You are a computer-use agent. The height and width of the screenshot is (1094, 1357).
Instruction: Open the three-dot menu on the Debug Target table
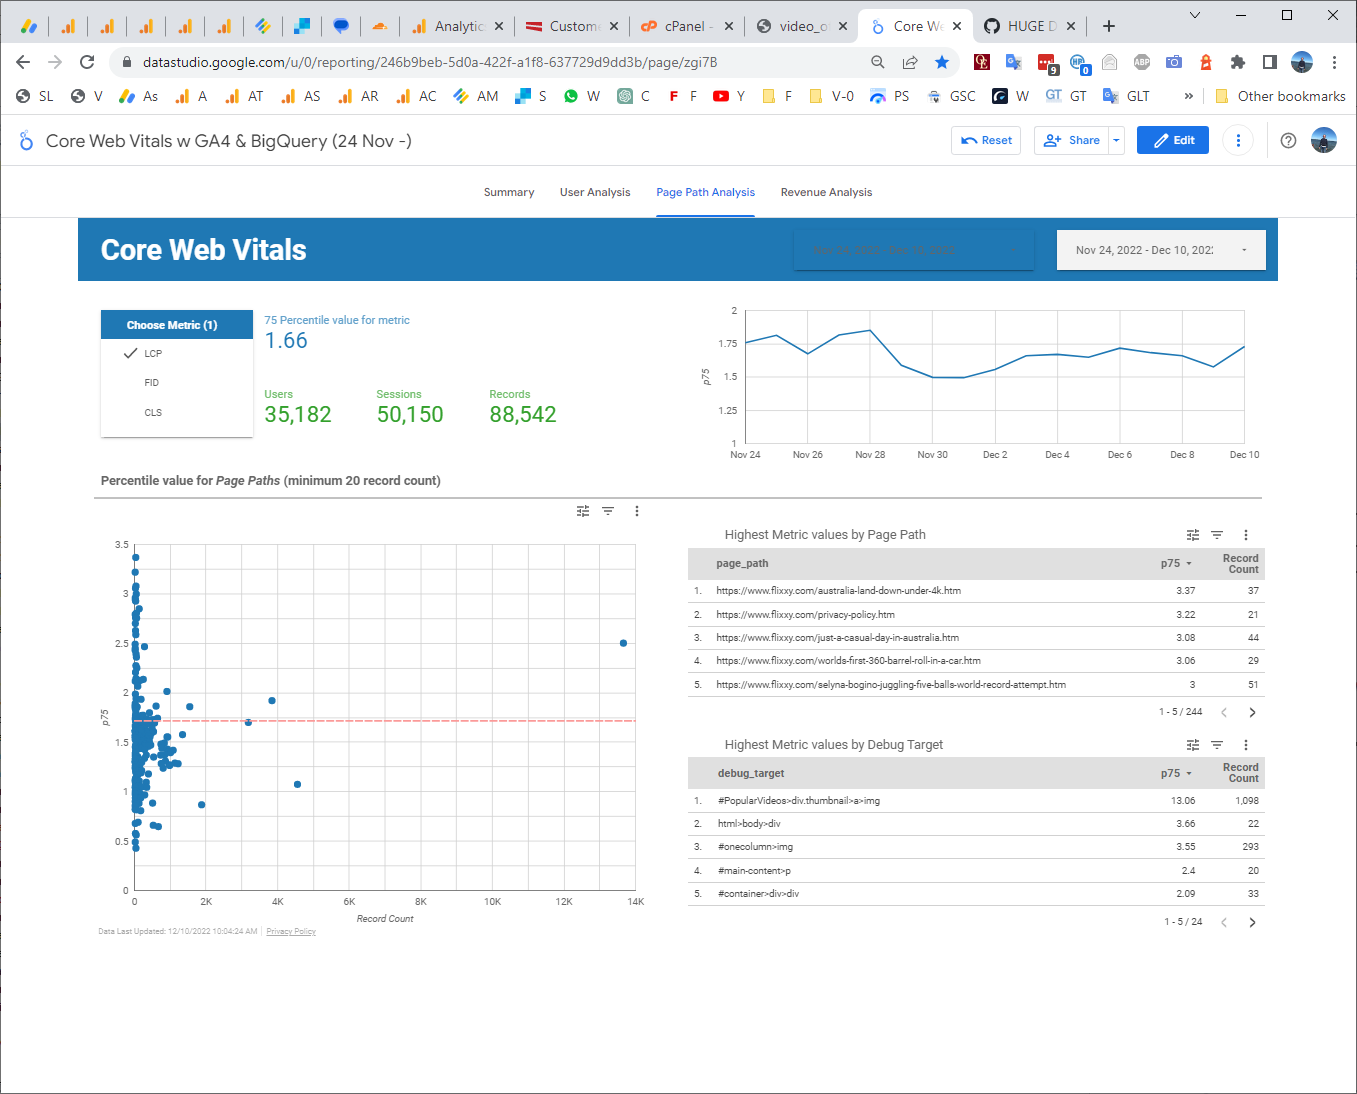(1245, 745)
